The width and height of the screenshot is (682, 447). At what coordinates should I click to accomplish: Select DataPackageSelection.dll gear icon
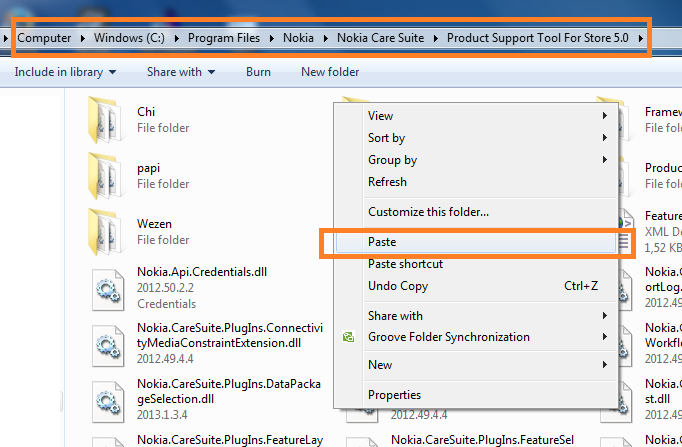coord(108,402)
